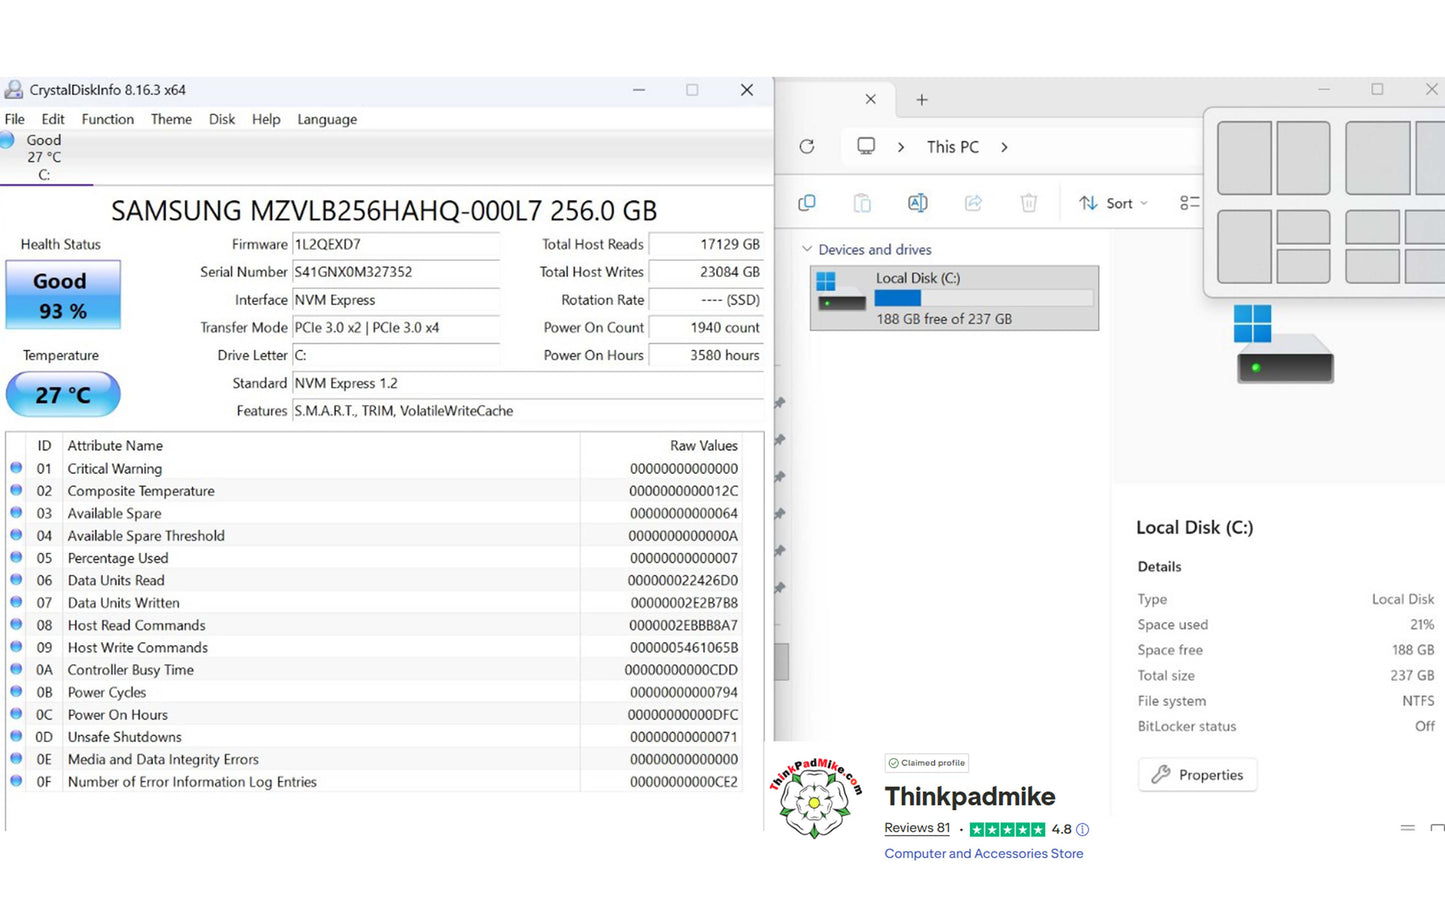The height and width of the screenshot is (908, 1445).
Task: Click the 27 °C temperature button
Action: [63, 395]
